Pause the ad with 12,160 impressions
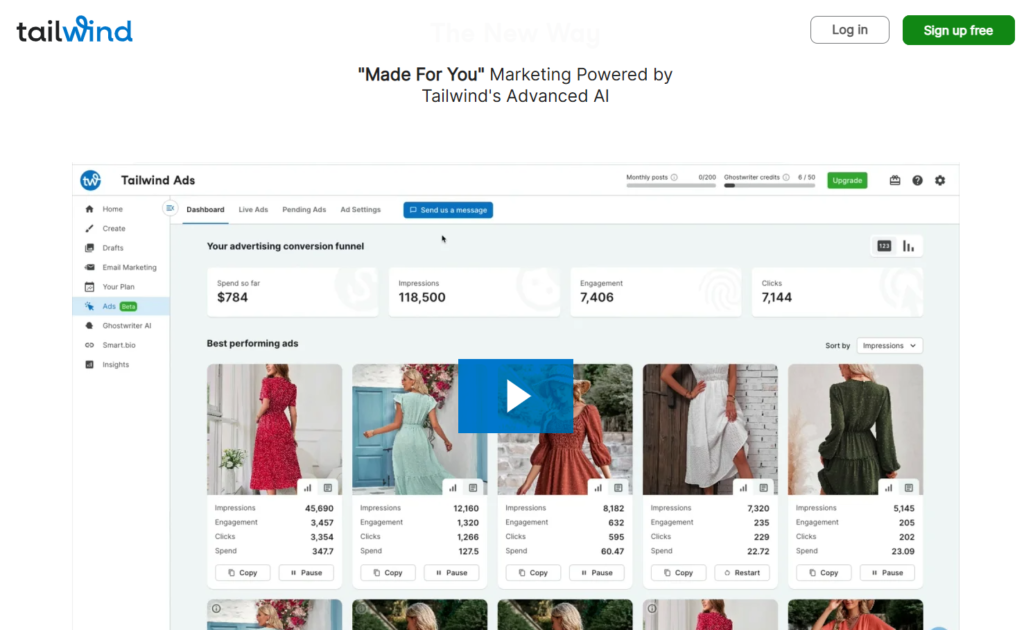The image size is (1024, 630). [x=451, y=573]
